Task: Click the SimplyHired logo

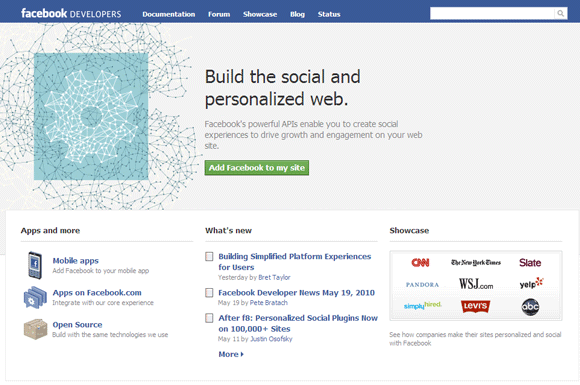Action: (423, 305)
